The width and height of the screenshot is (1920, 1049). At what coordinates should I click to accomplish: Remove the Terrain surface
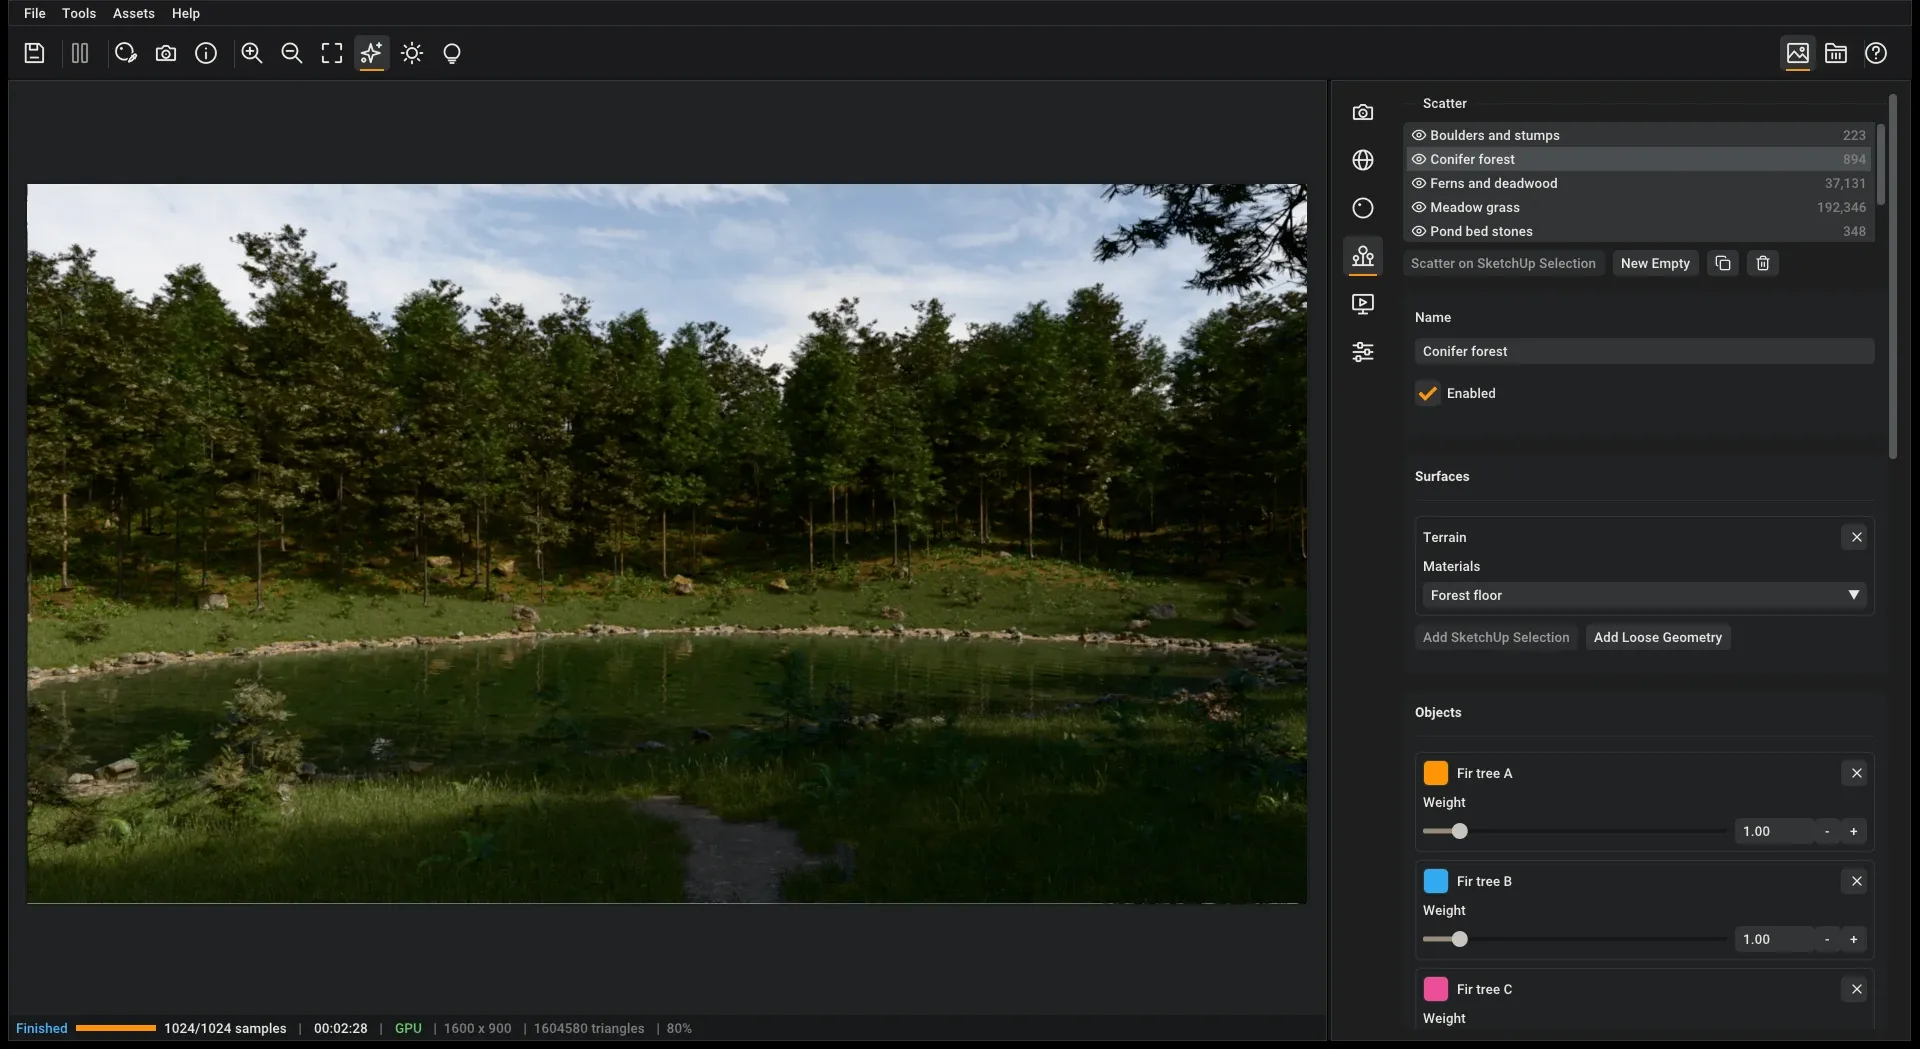pyautogui.click(x=1856, y=537)
